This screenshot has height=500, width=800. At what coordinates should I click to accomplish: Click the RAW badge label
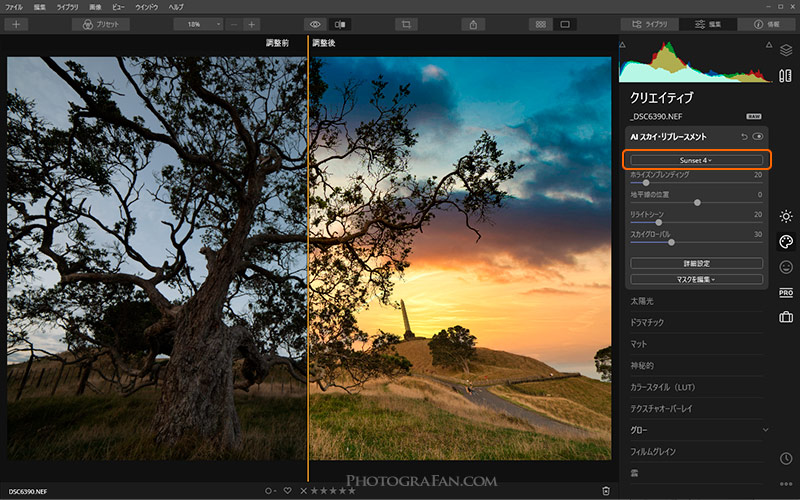click(x=754, y=116)
